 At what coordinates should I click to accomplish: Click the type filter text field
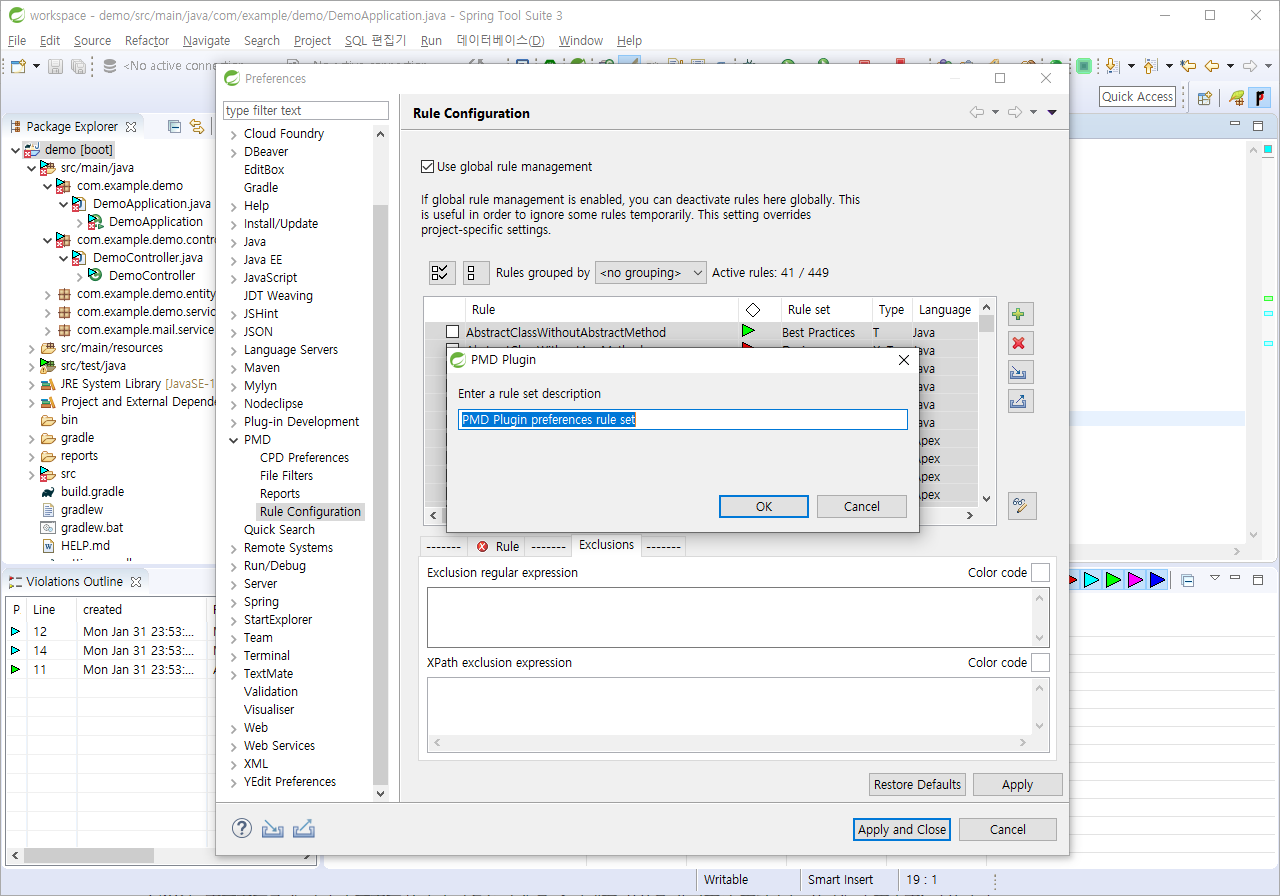pos(306,110)
